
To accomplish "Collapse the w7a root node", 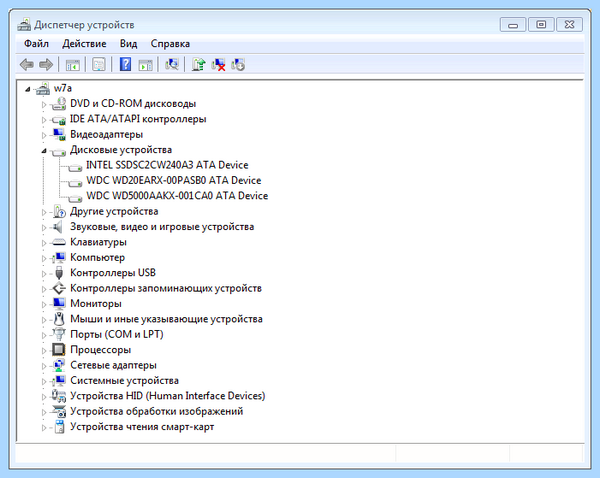I will pos(28,90).
